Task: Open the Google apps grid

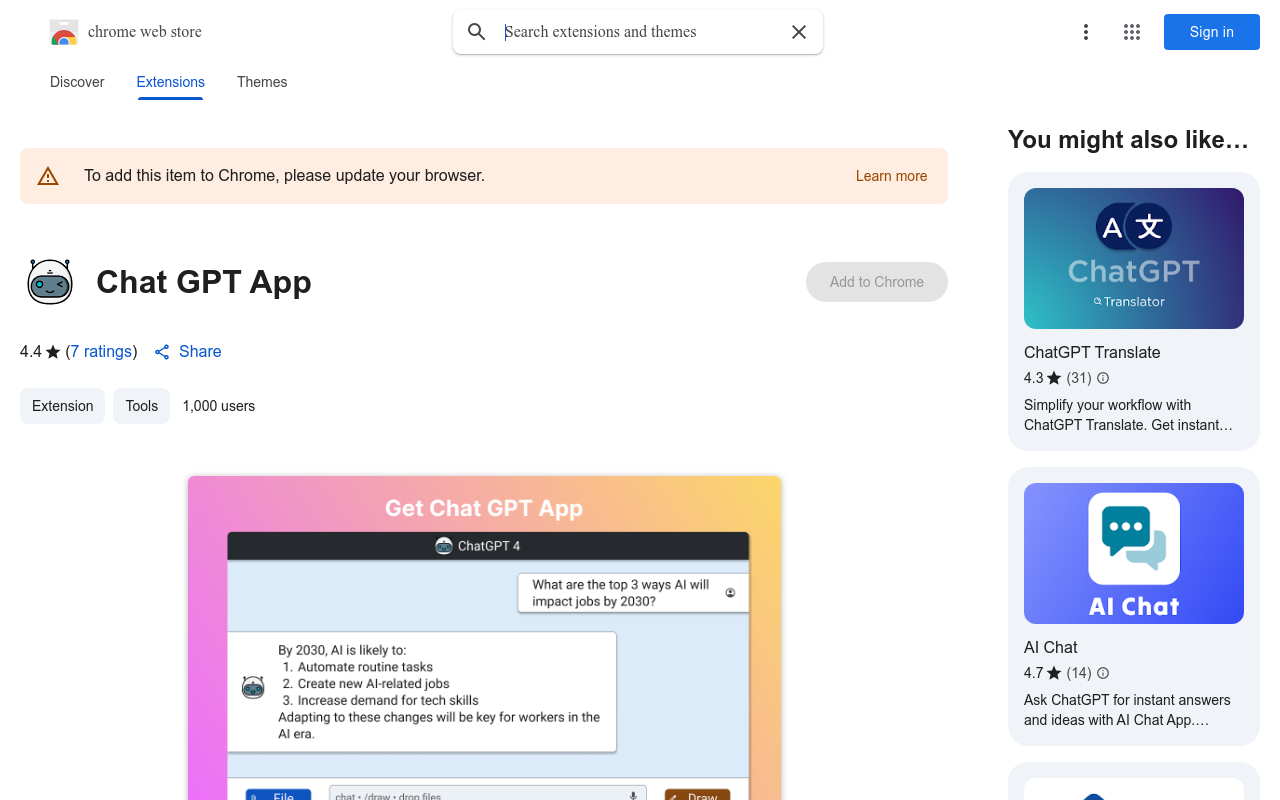Action: coord(1132,32)
